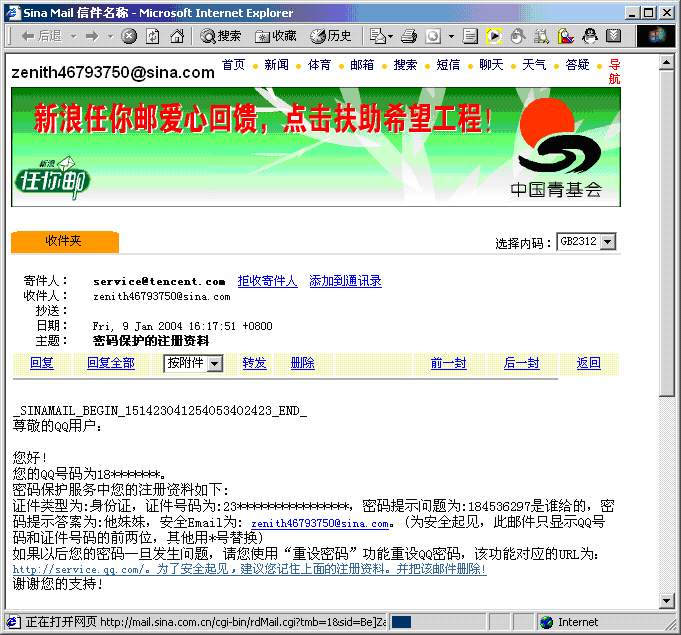The image size is (681, 635).
Task: Go to next message via 后一封
Action: coord(521,363)
